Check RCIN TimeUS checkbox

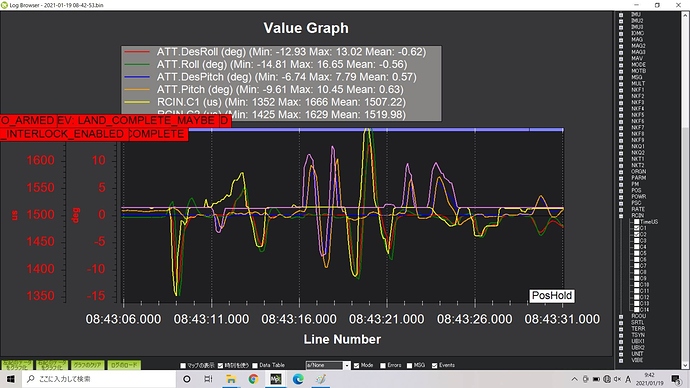636,222
